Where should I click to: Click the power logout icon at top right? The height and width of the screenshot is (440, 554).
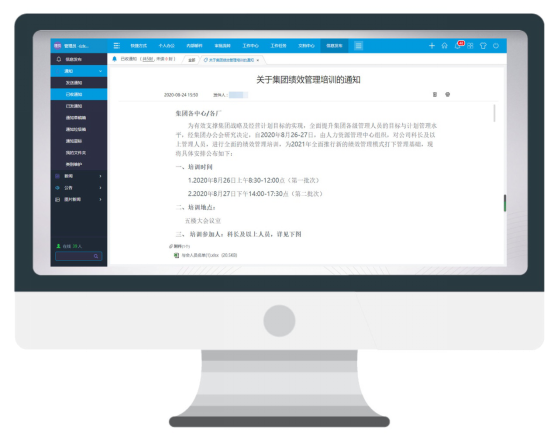(496, 46)
